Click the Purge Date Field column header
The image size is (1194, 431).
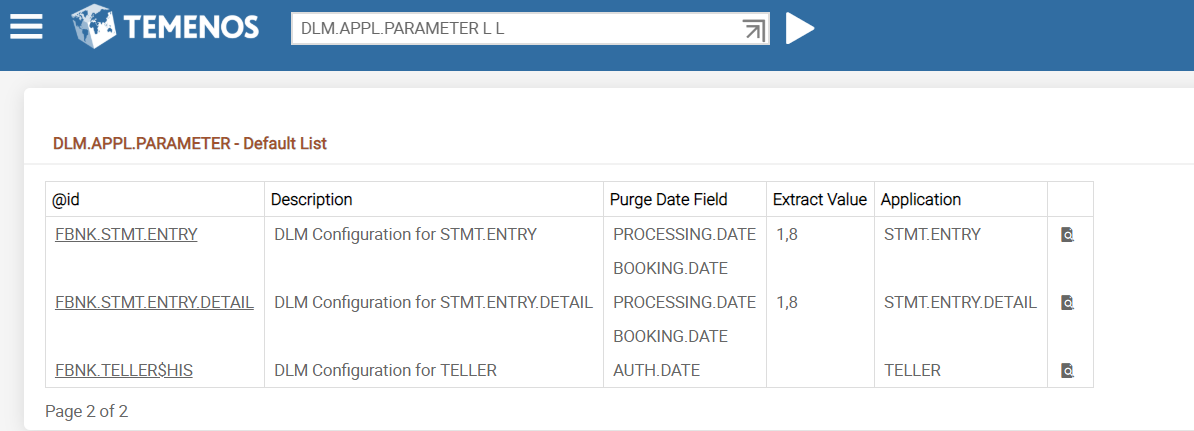(x=668, y=199)
